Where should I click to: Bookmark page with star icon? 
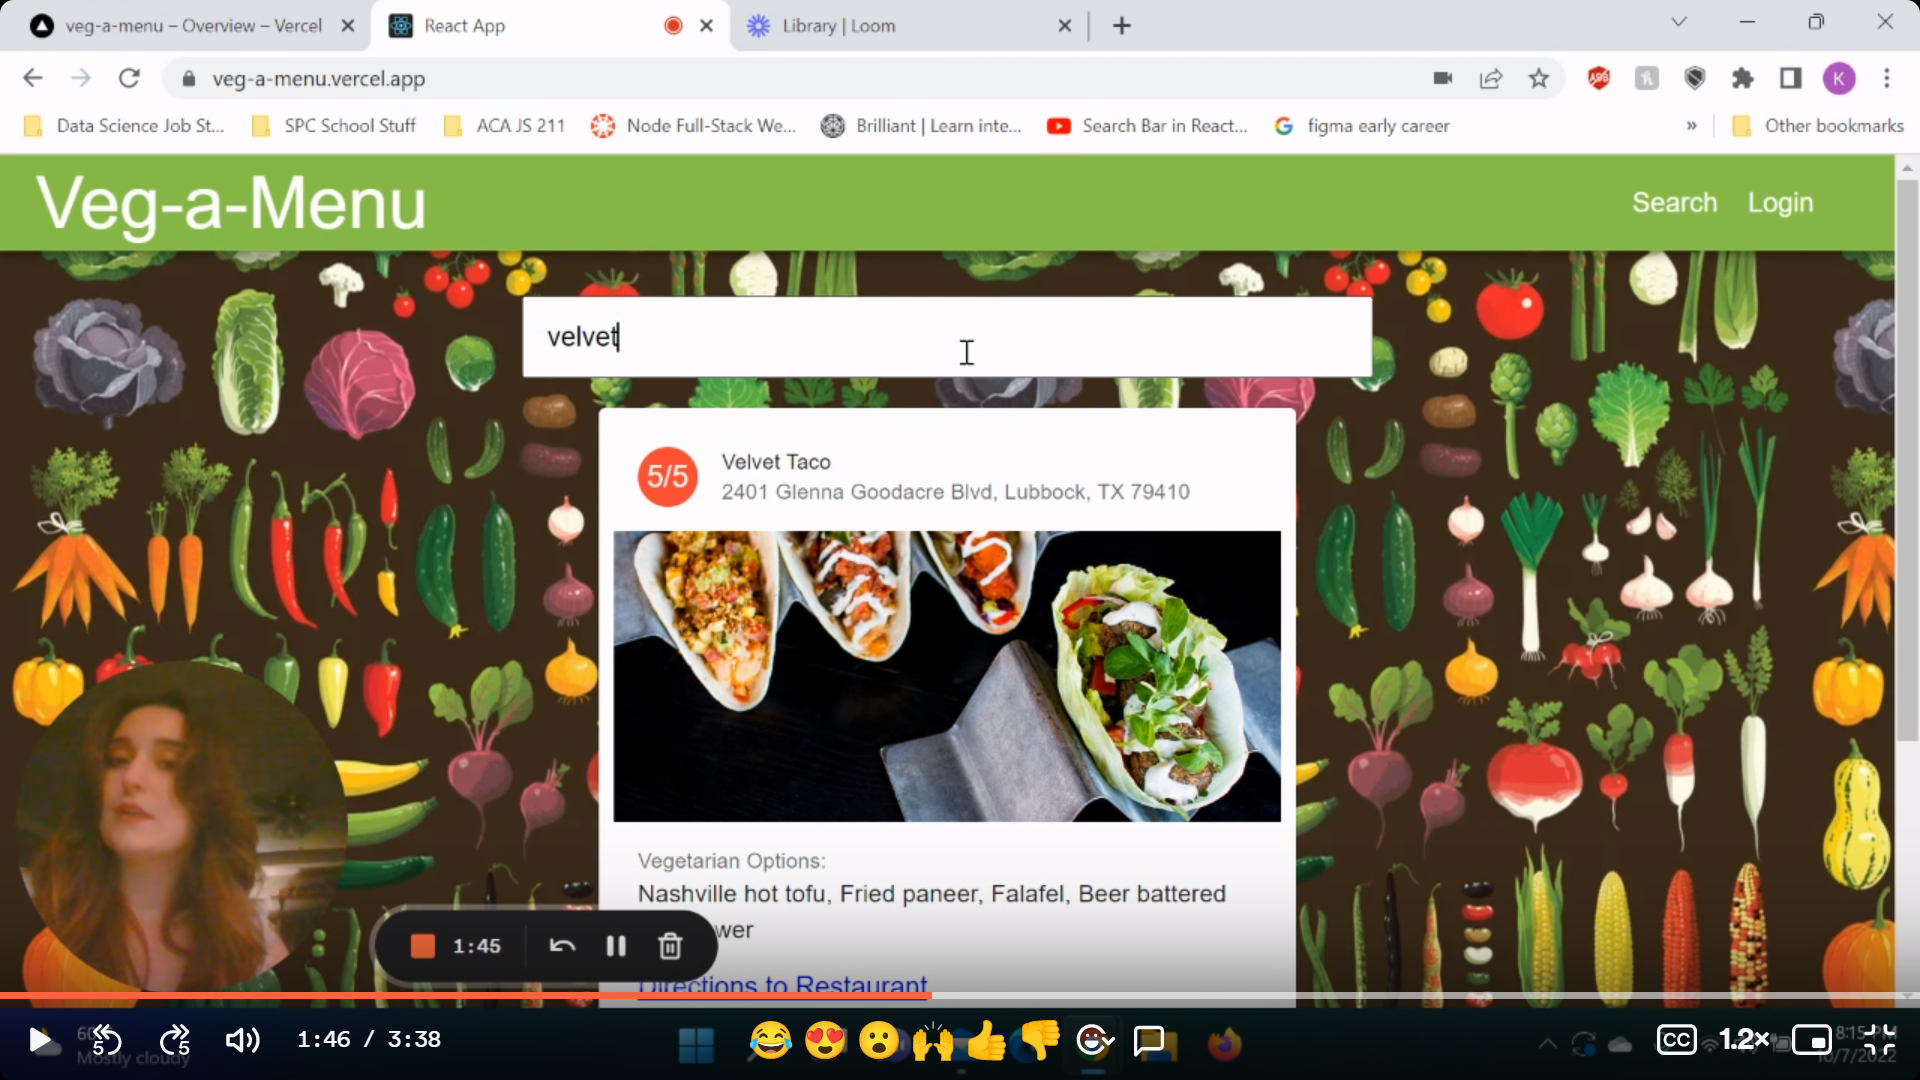(x=1538, y=78)
